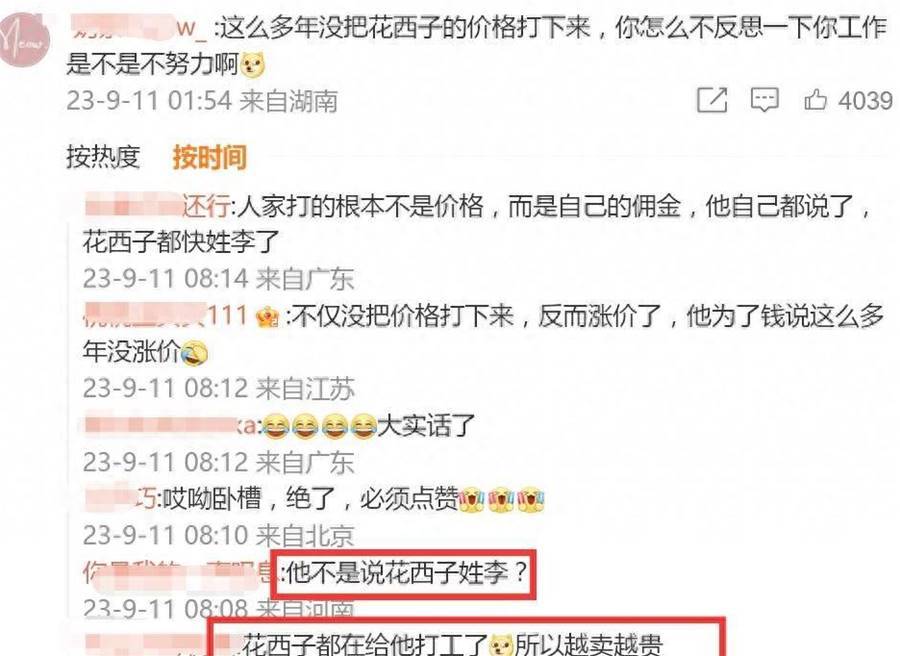900x656 pixels.
Task: Switch sorting to 按热度
Action: click(103, 156)
